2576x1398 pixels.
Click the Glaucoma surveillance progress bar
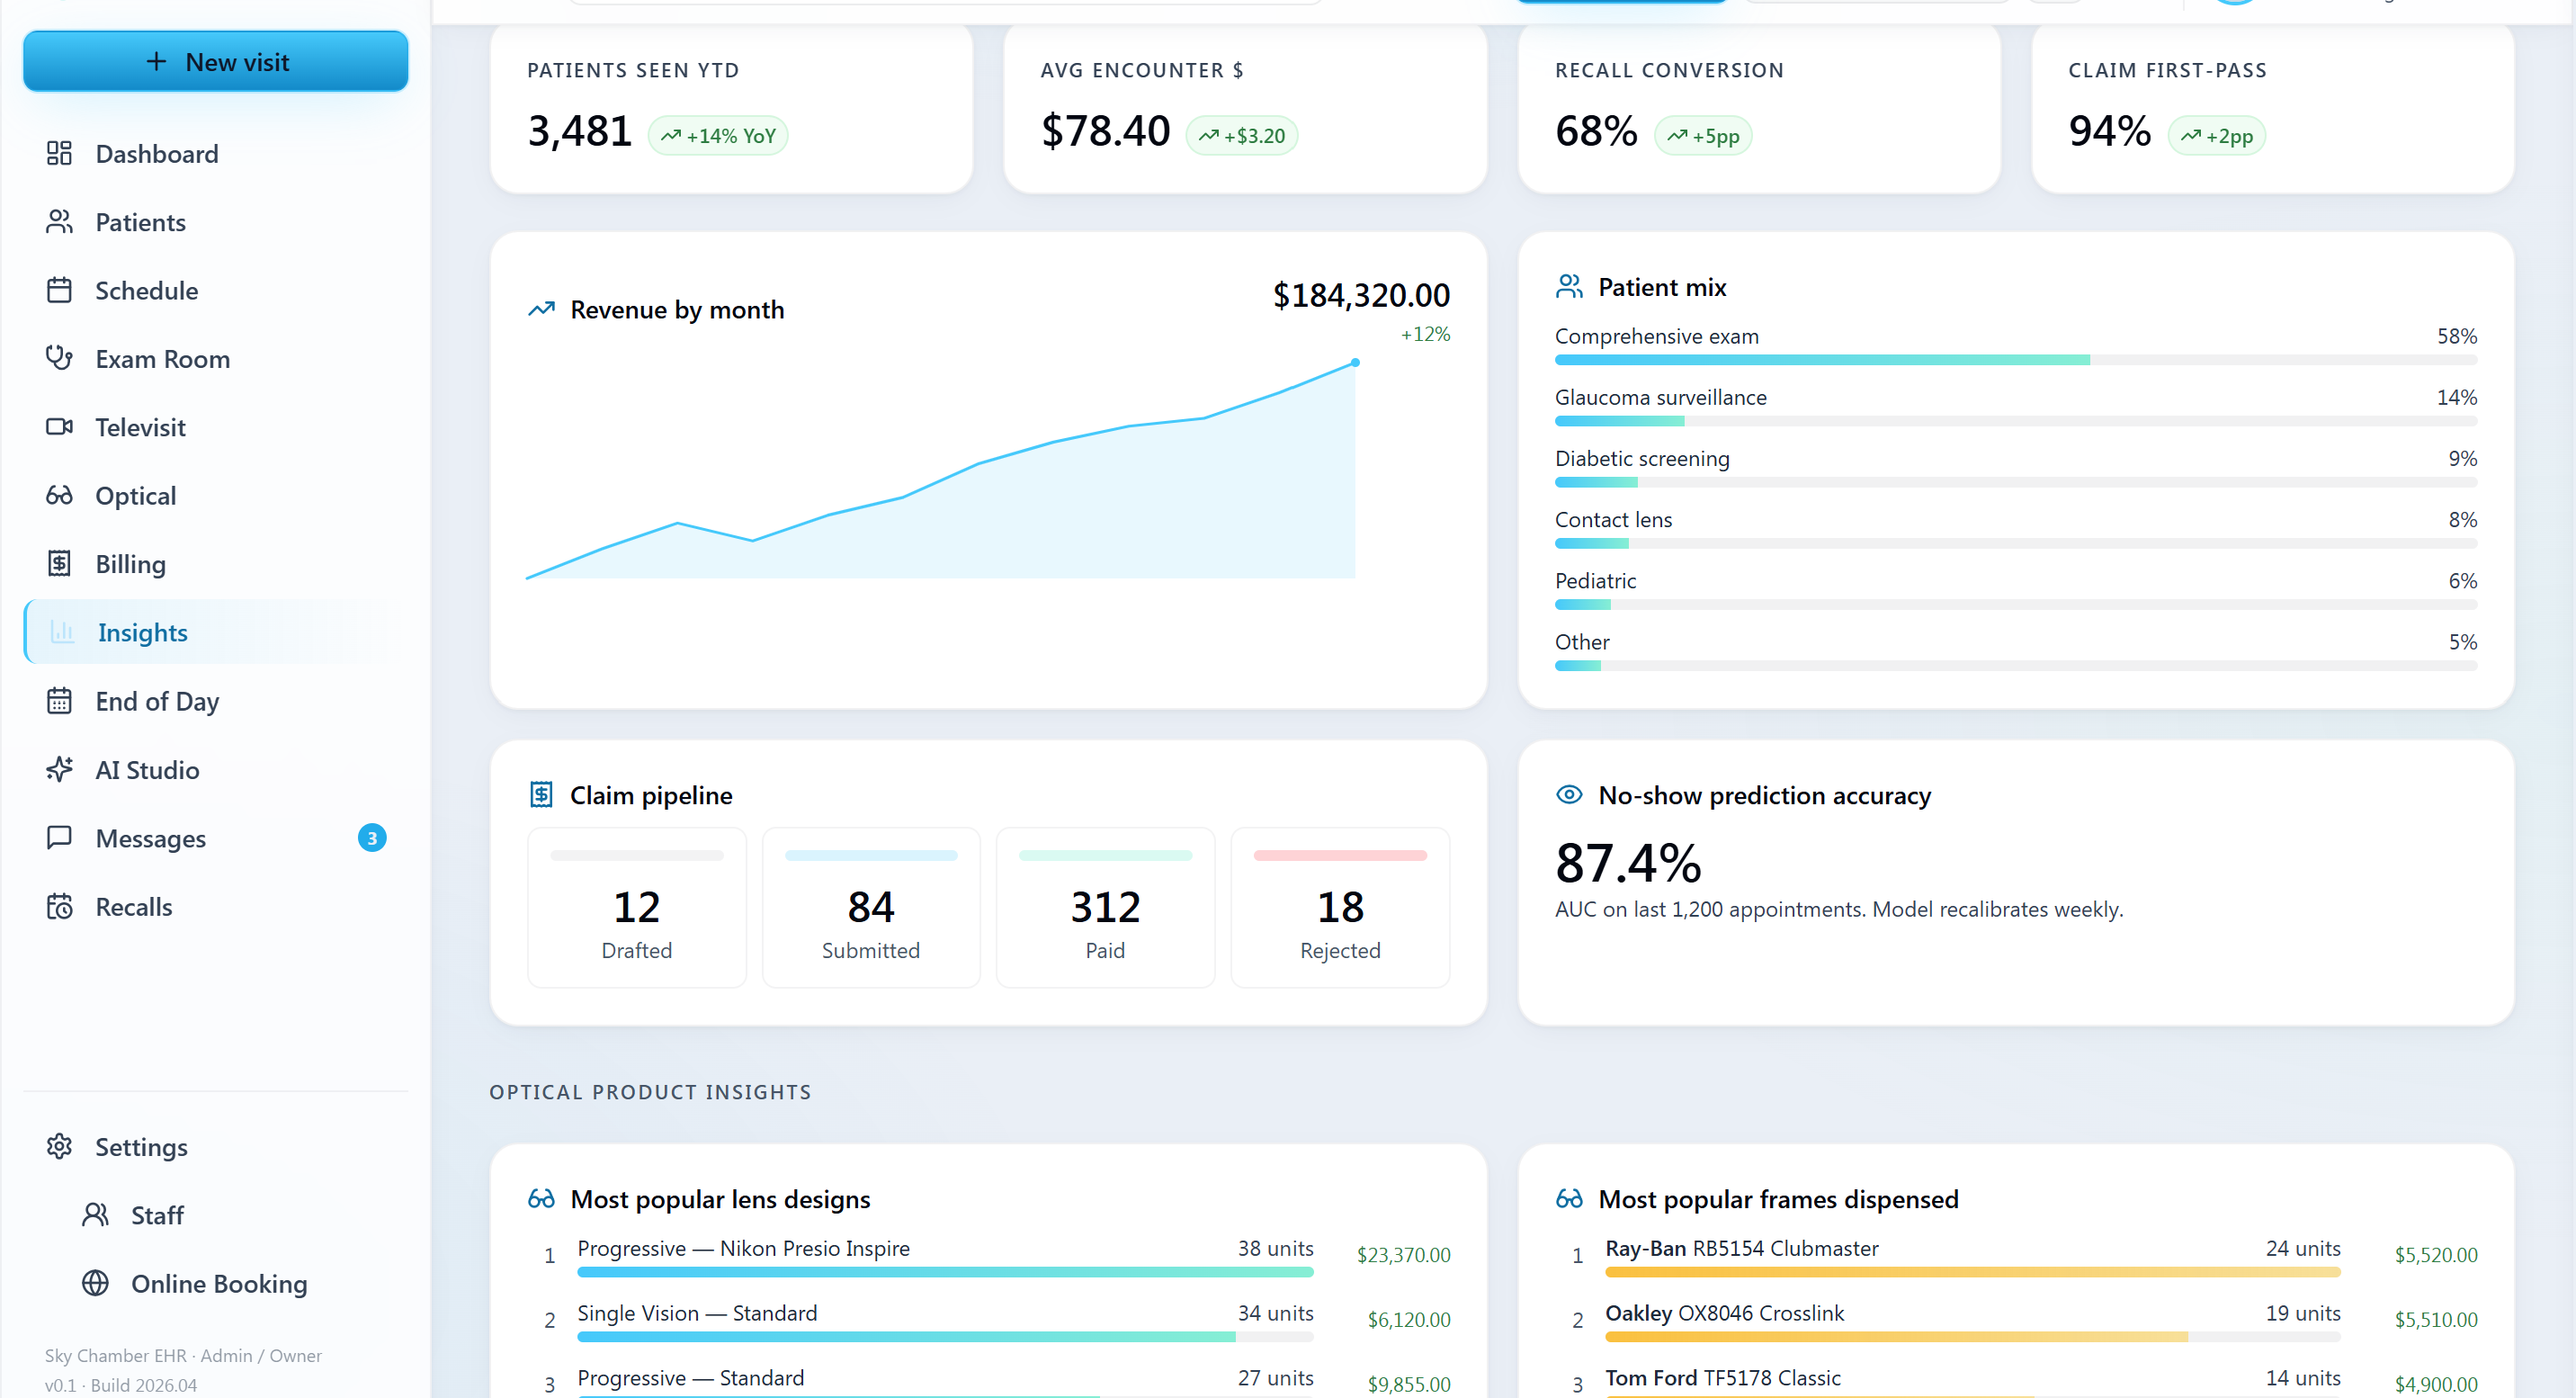point(2015,421)
